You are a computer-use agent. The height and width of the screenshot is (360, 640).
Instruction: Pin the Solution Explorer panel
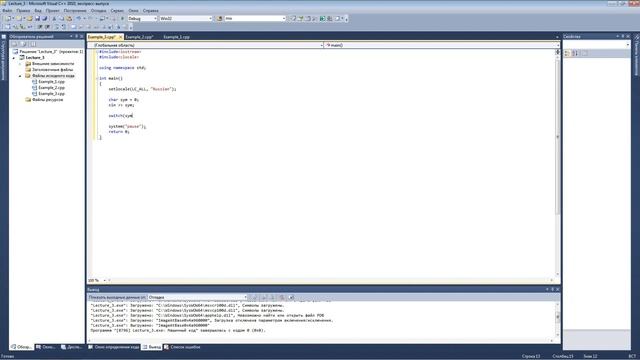(x=76, y=36)
